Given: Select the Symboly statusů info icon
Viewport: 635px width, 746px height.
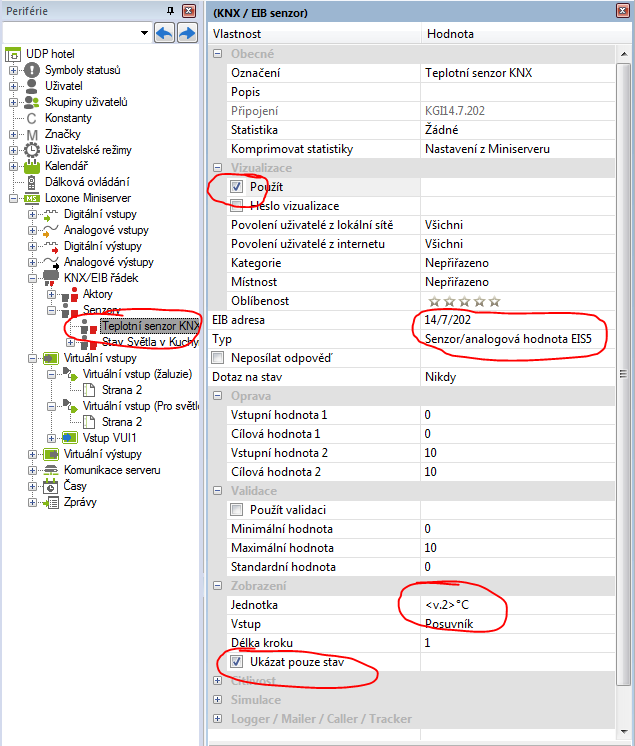Looking at the screenshot, I should [x=31, y=70].
